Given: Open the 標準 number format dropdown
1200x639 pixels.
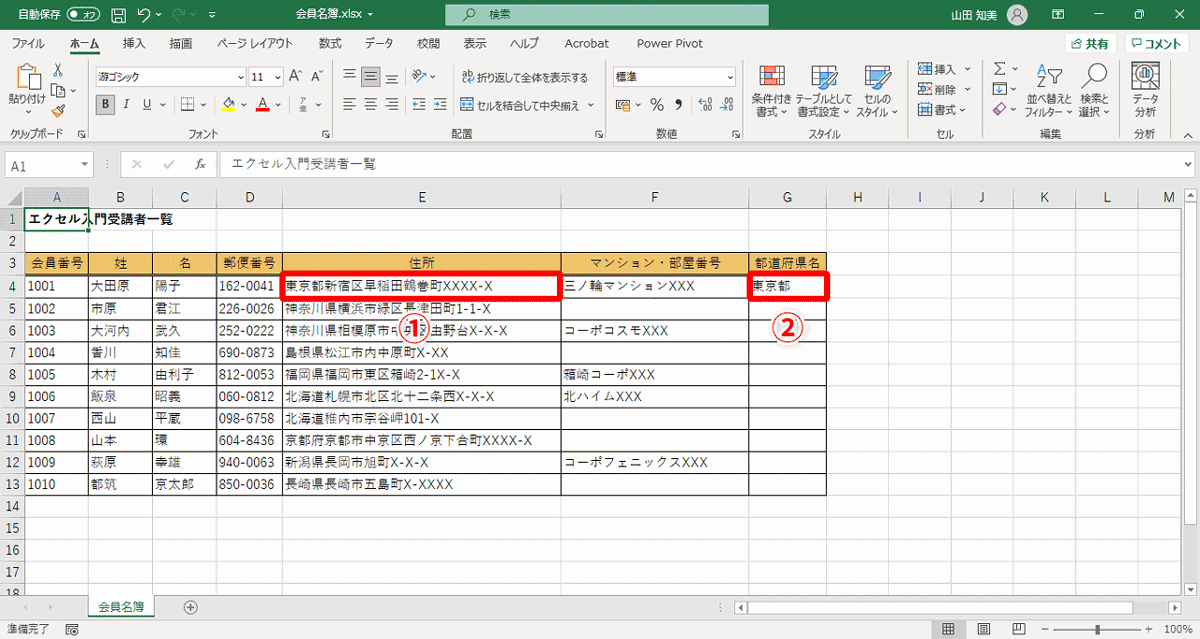Looking at the screenshot, I should 729,77.
